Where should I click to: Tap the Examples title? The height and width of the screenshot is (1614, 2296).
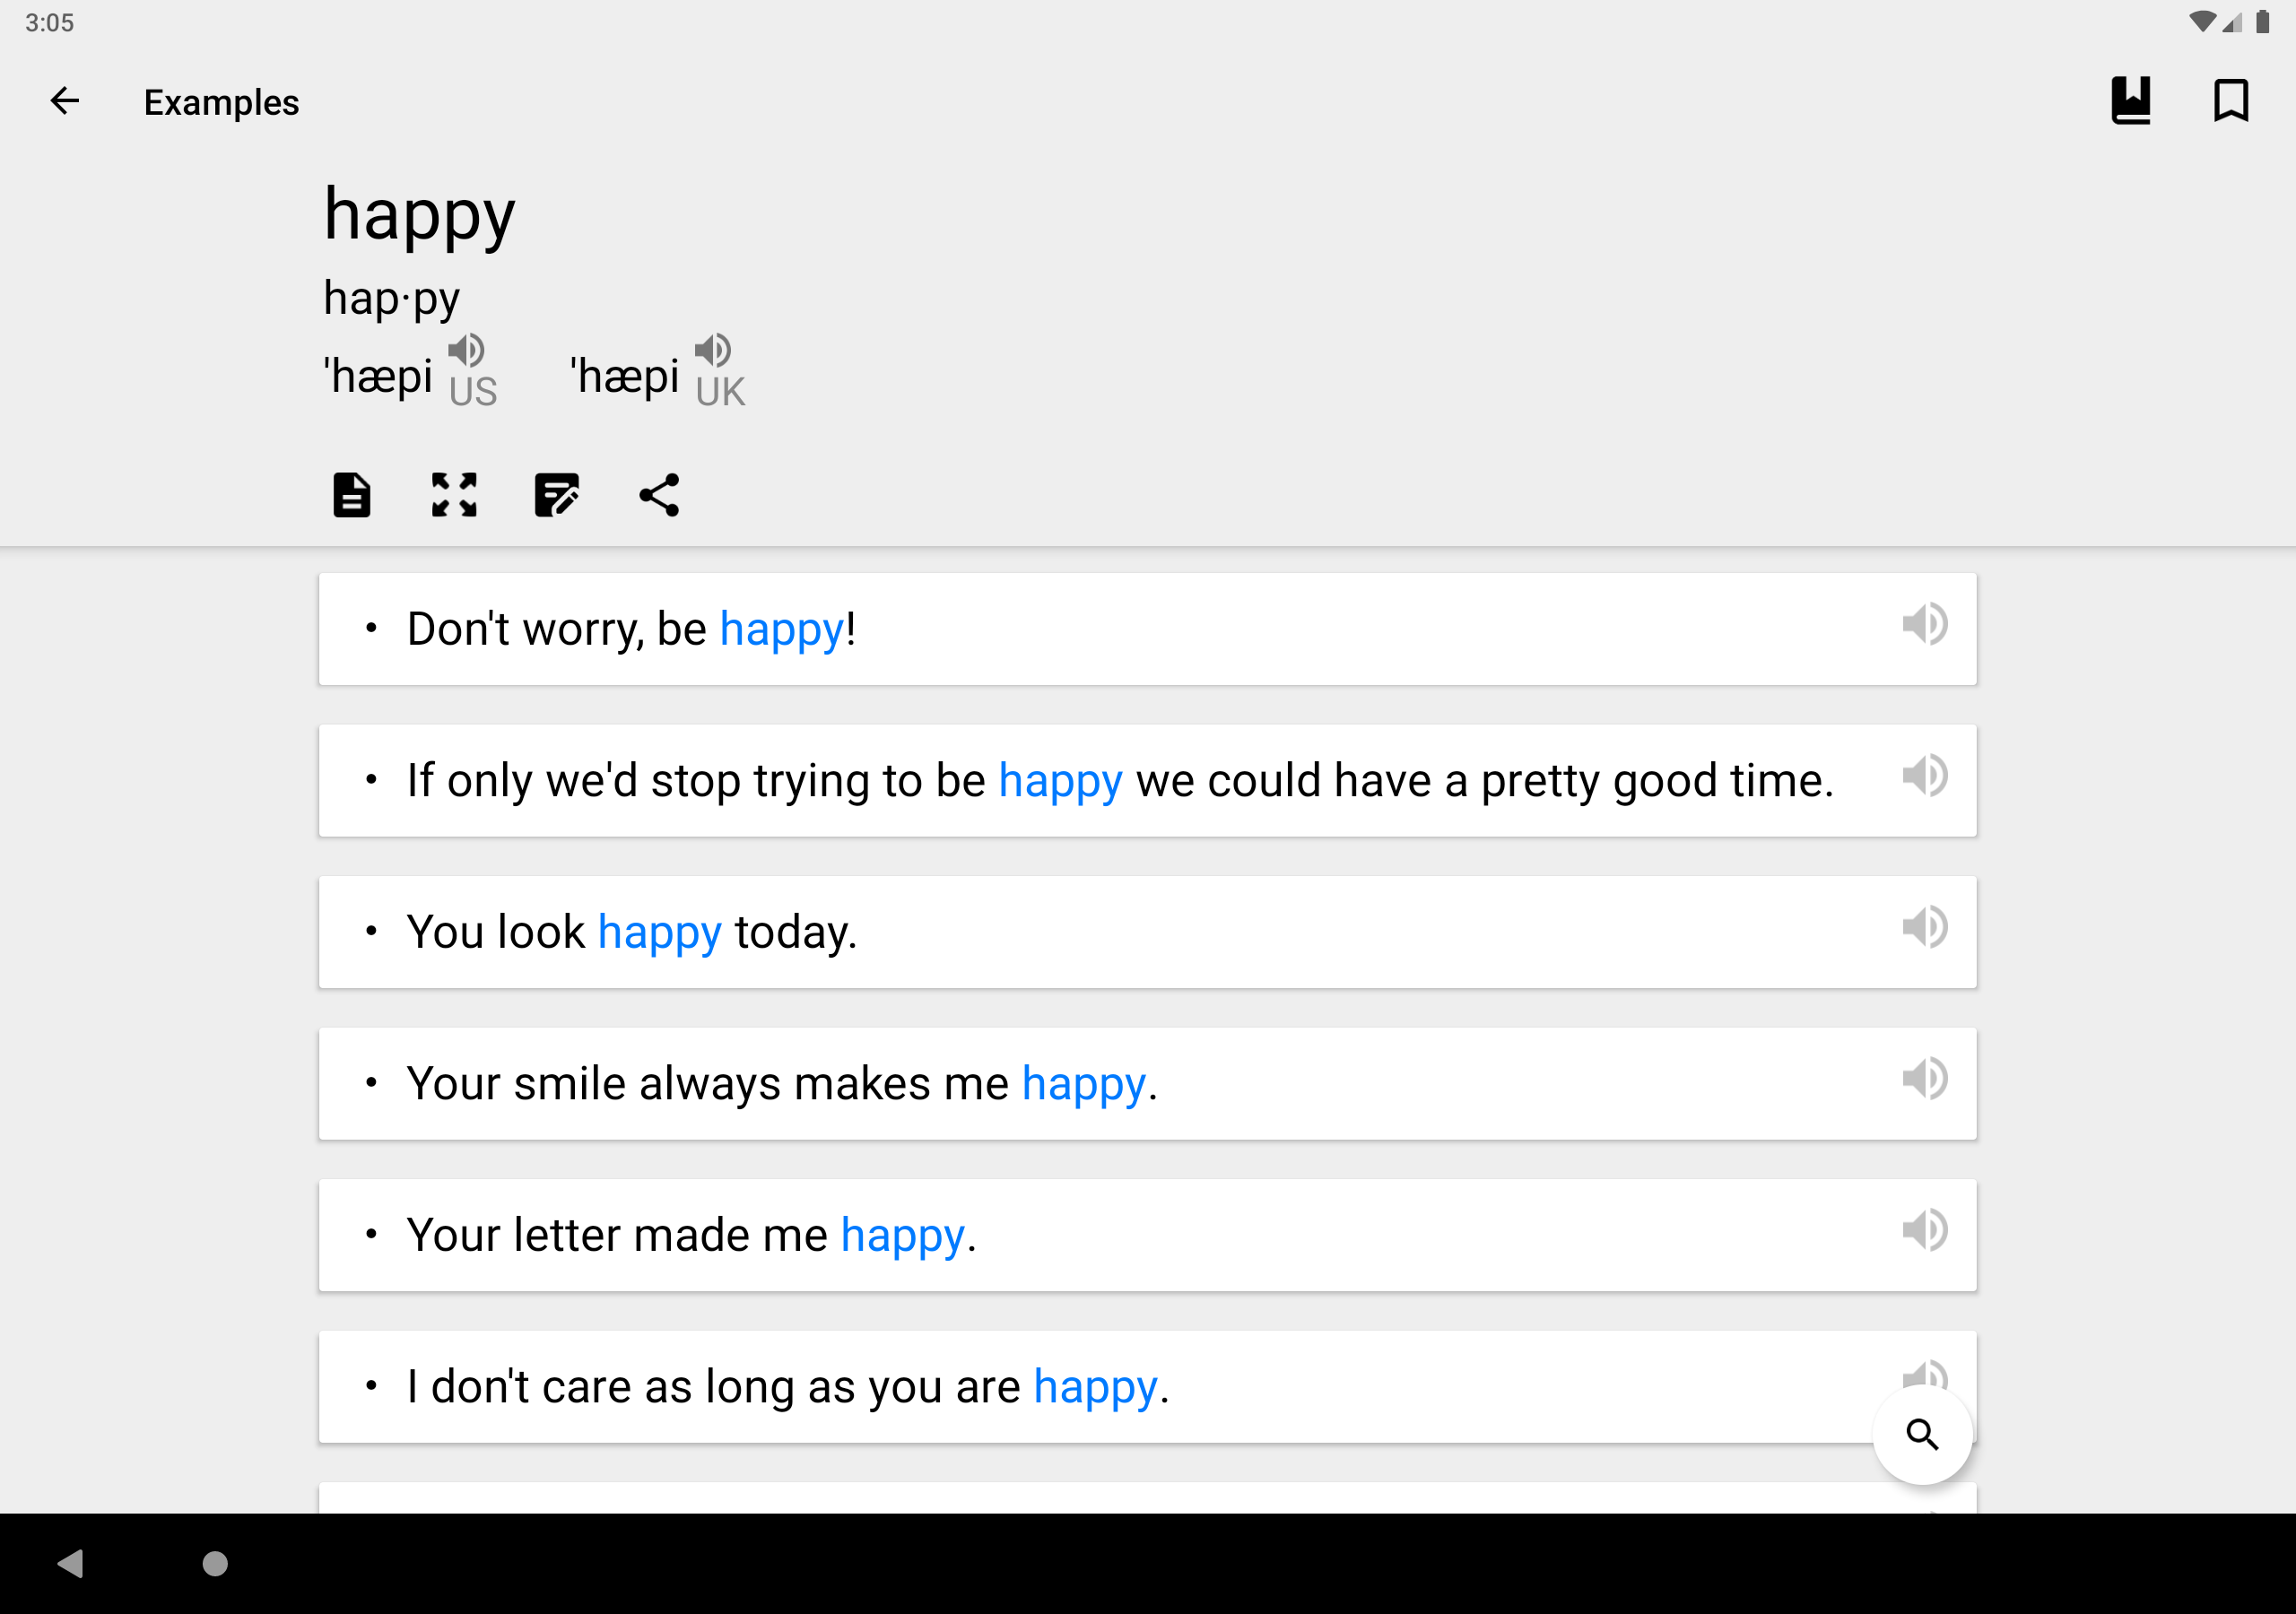click(x=221, y=102)
